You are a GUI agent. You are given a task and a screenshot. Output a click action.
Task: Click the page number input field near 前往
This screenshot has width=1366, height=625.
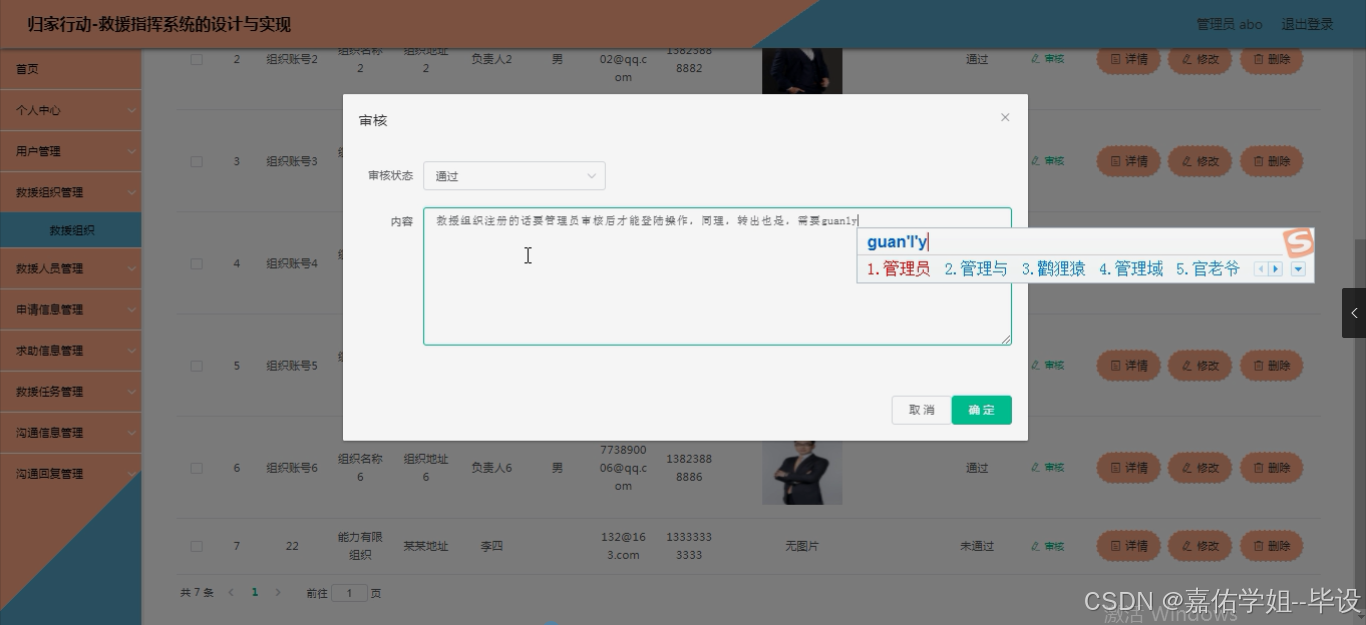pos(349,592)
